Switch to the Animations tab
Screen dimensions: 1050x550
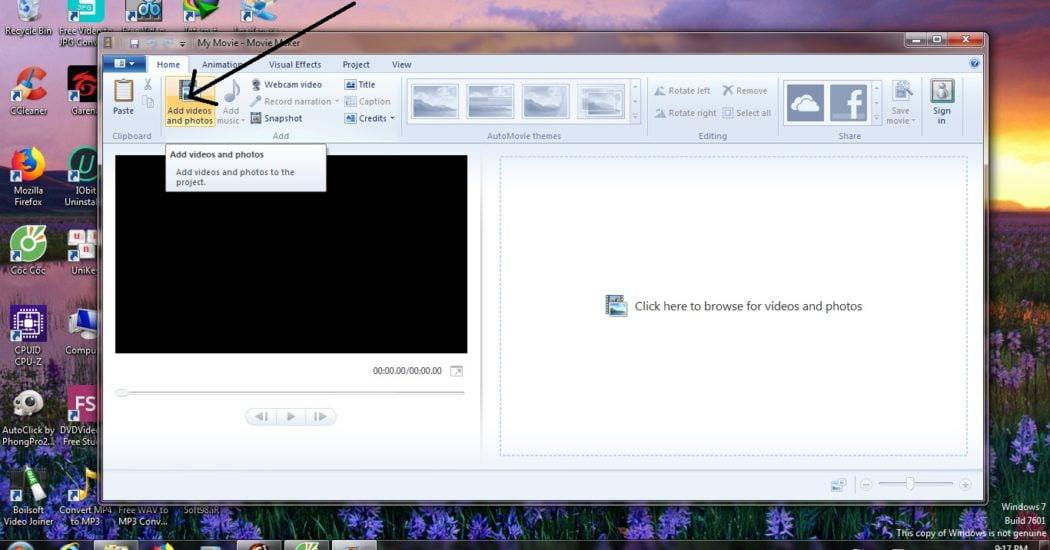[222, 64]
